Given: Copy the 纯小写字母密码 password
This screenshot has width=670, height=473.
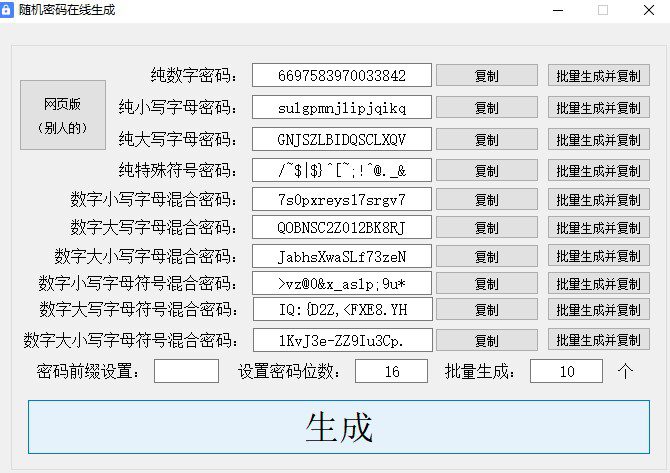Looking at the screenshot, I should pyautogui.click(x=487, y=107).
